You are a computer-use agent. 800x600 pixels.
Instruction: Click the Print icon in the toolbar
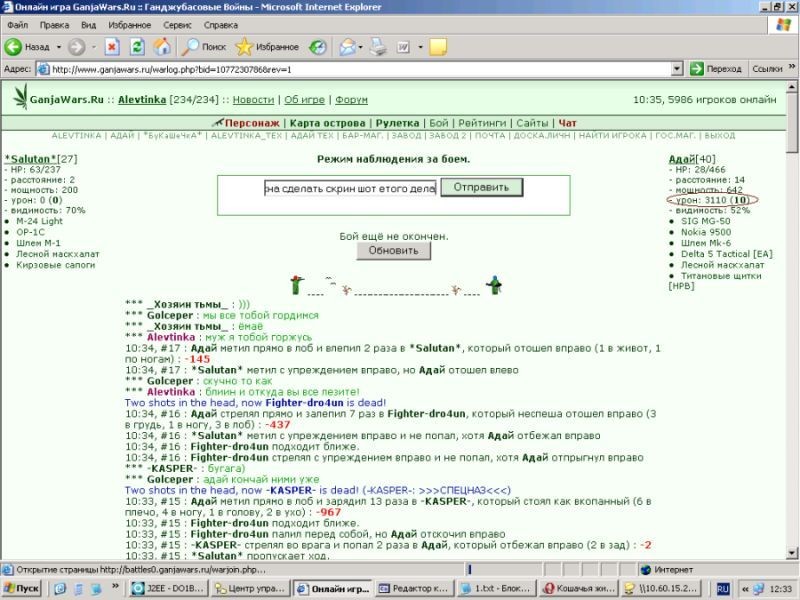click(378, 47)
